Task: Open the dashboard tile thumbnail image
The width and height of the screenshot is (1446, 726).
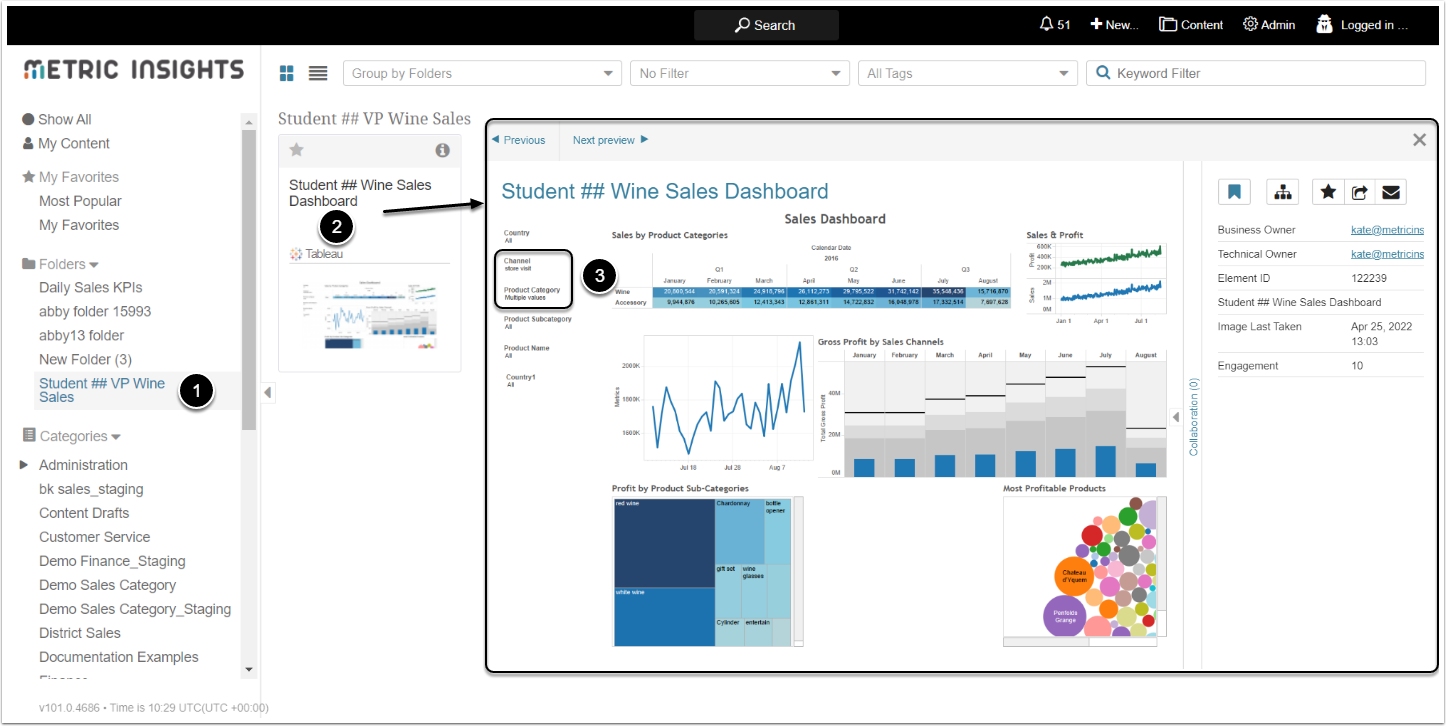Action: click(x=370, y=315)
